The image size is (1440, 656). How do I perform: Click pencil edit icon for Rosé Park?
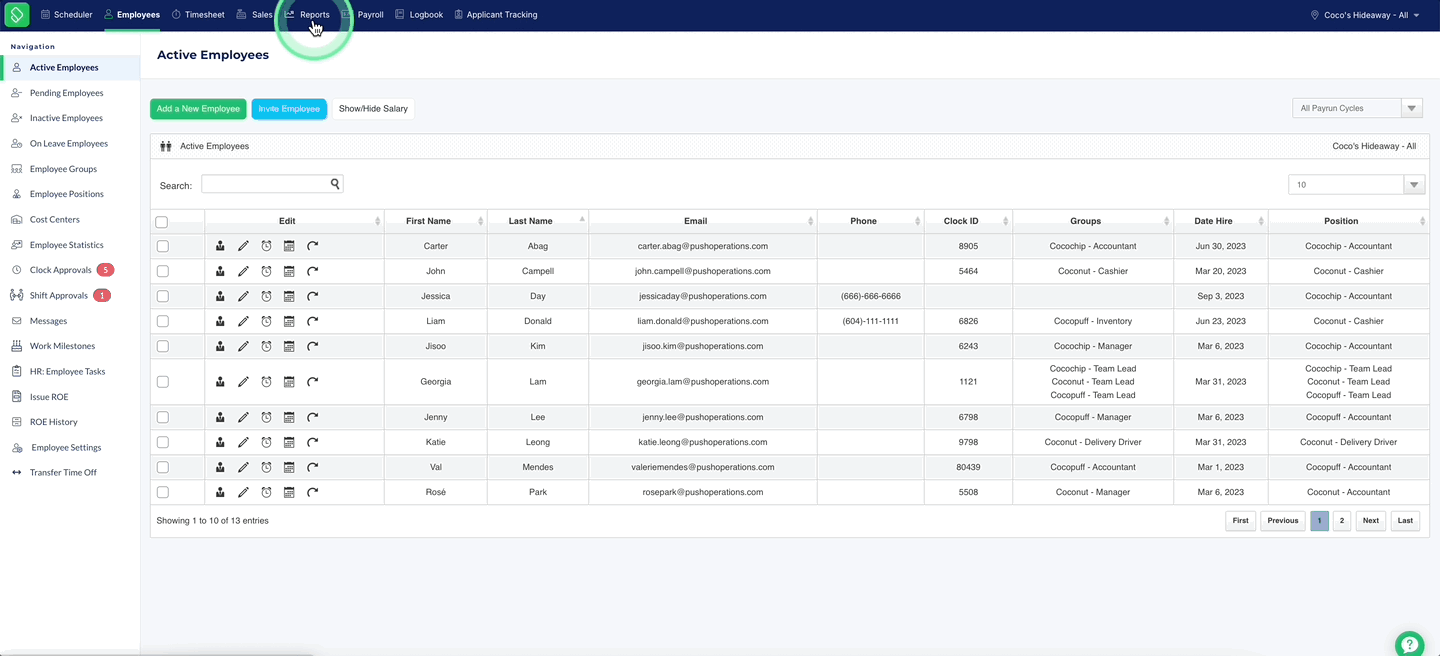[x=243, y=492]
